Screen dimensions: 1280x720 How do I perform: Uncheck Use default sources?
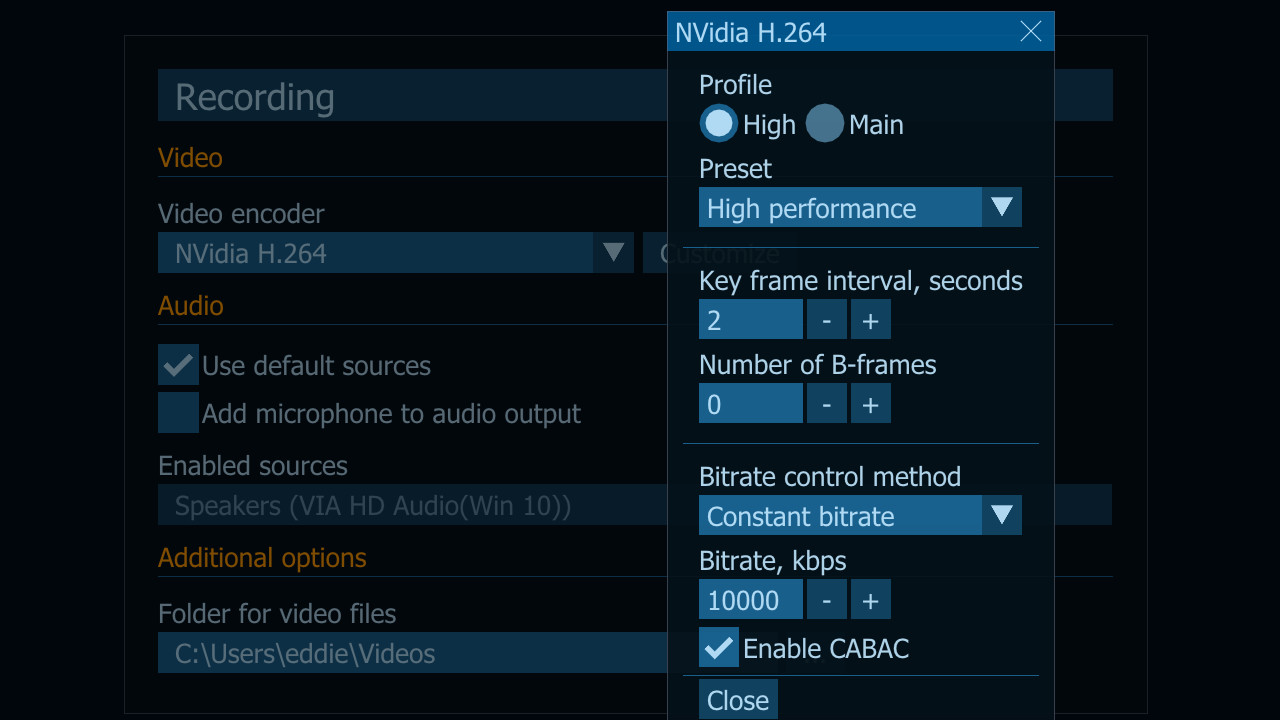178,364
